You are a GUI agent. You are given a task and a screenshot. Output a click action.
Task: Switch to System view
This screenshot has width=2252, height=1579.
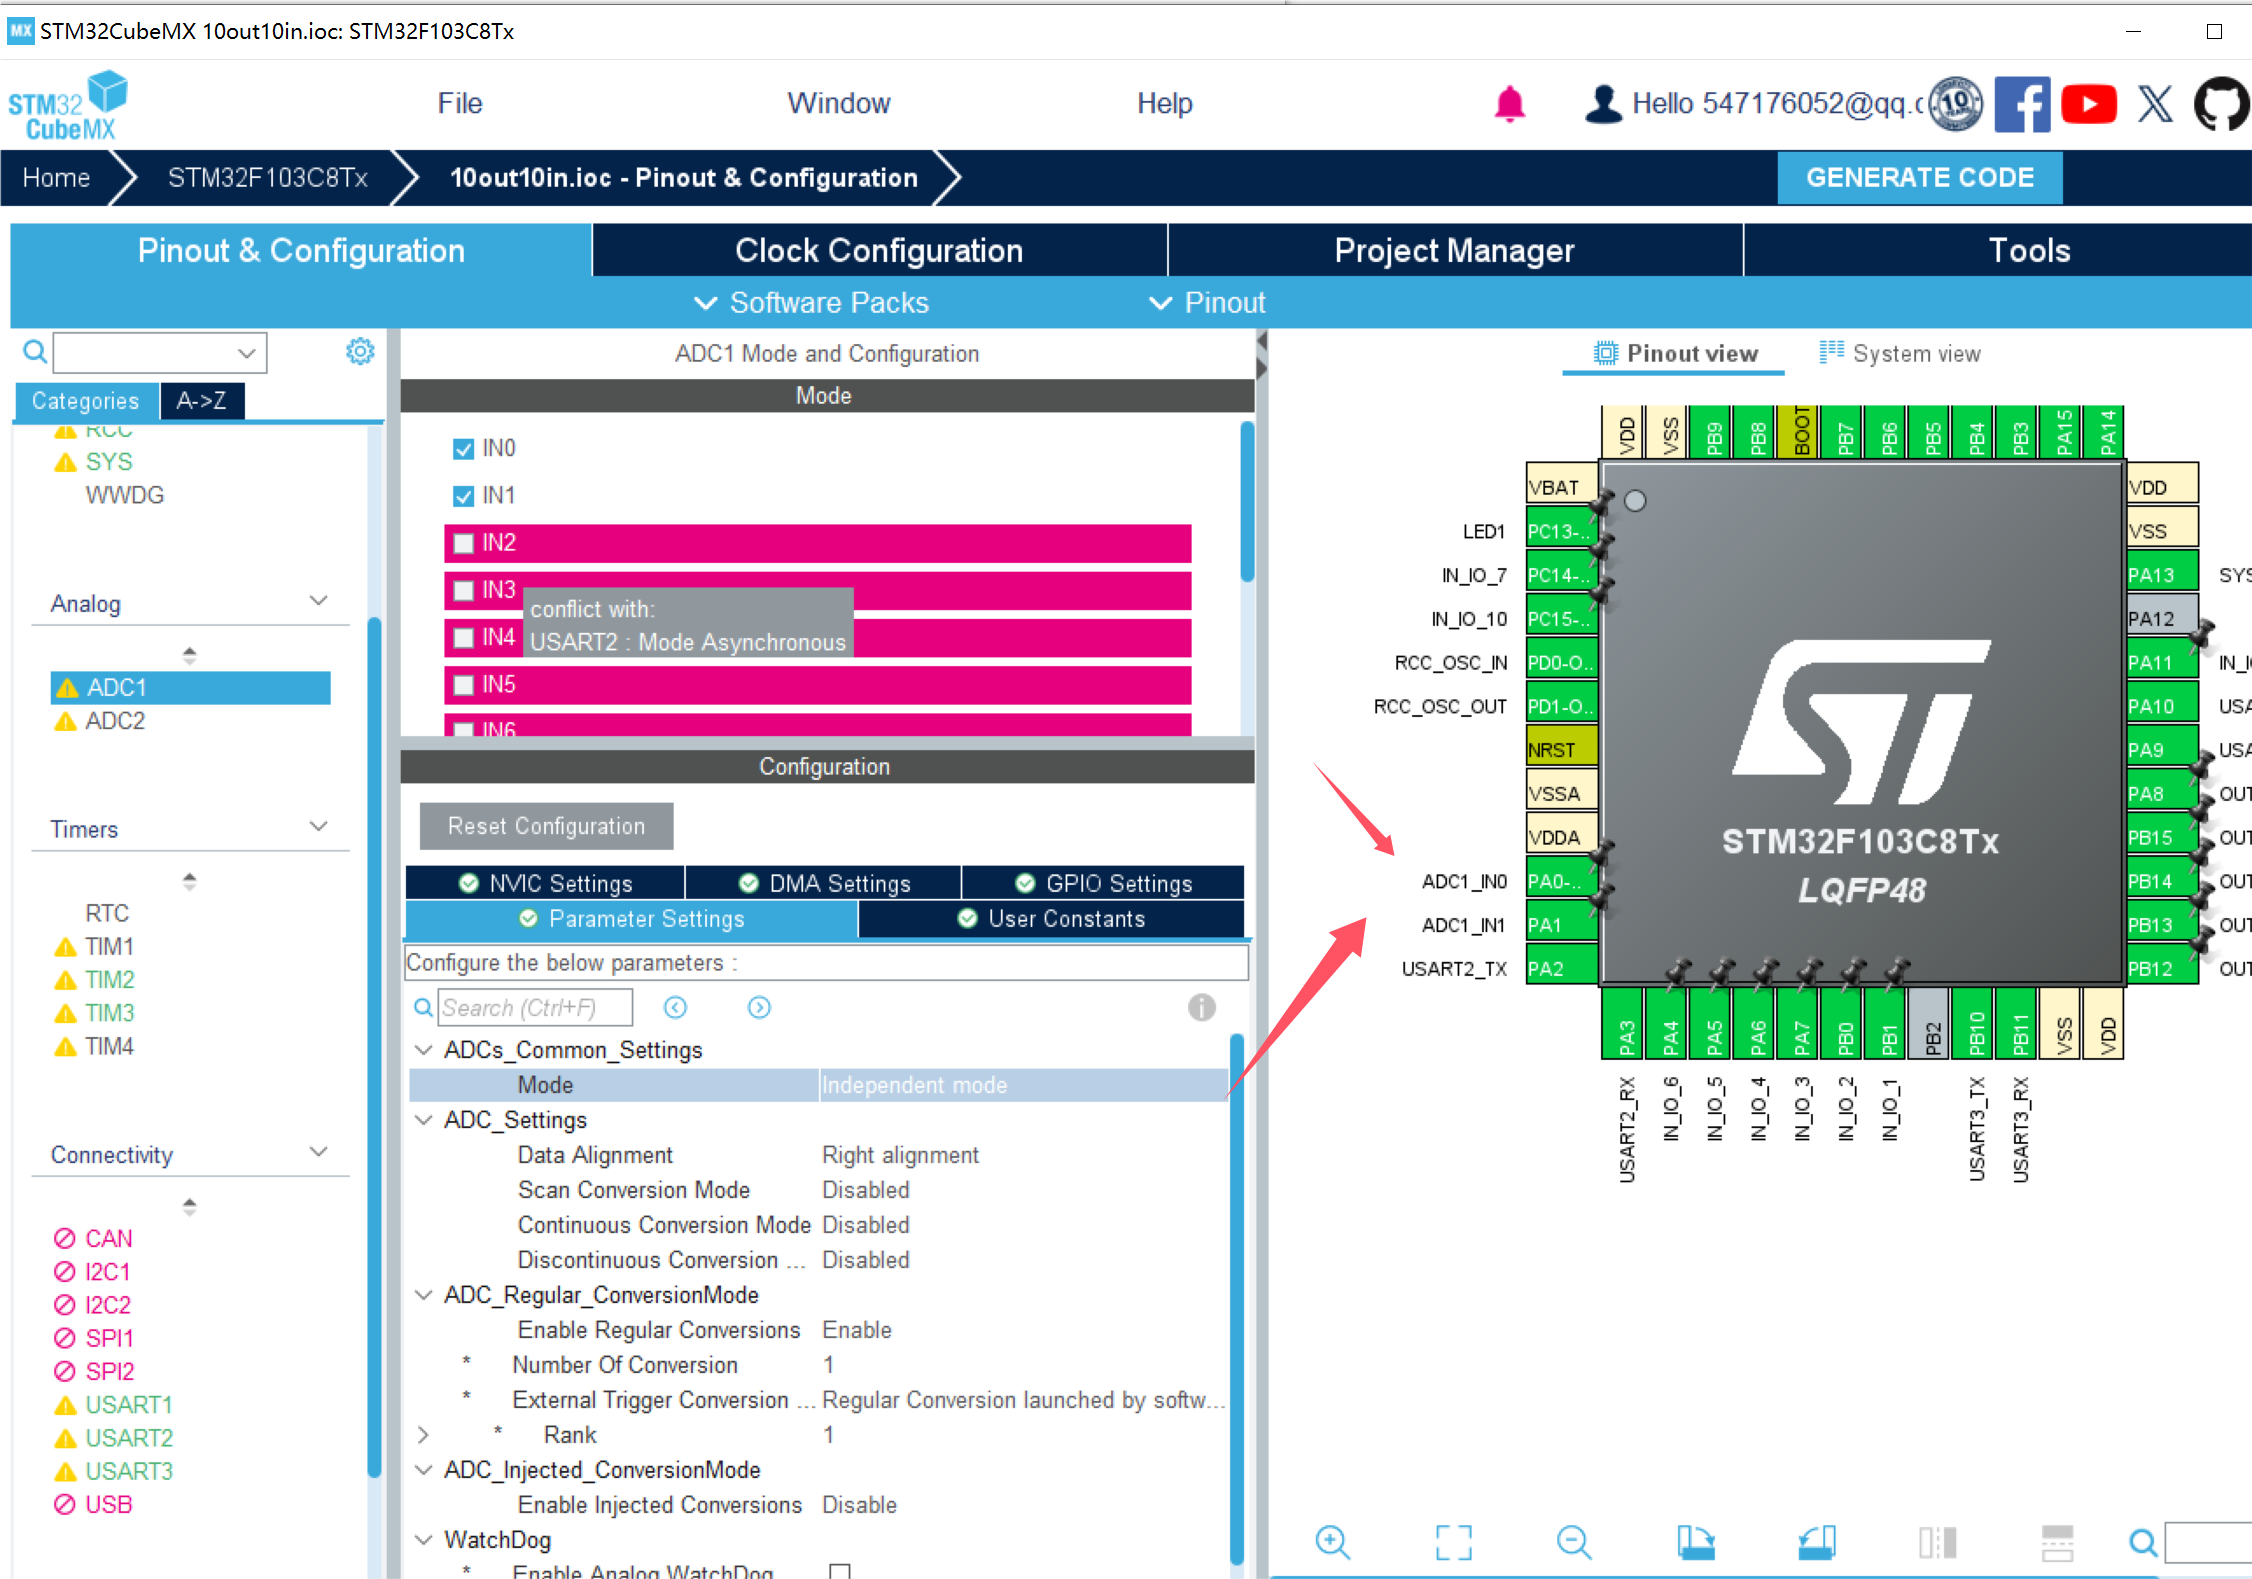point(1900,353)
